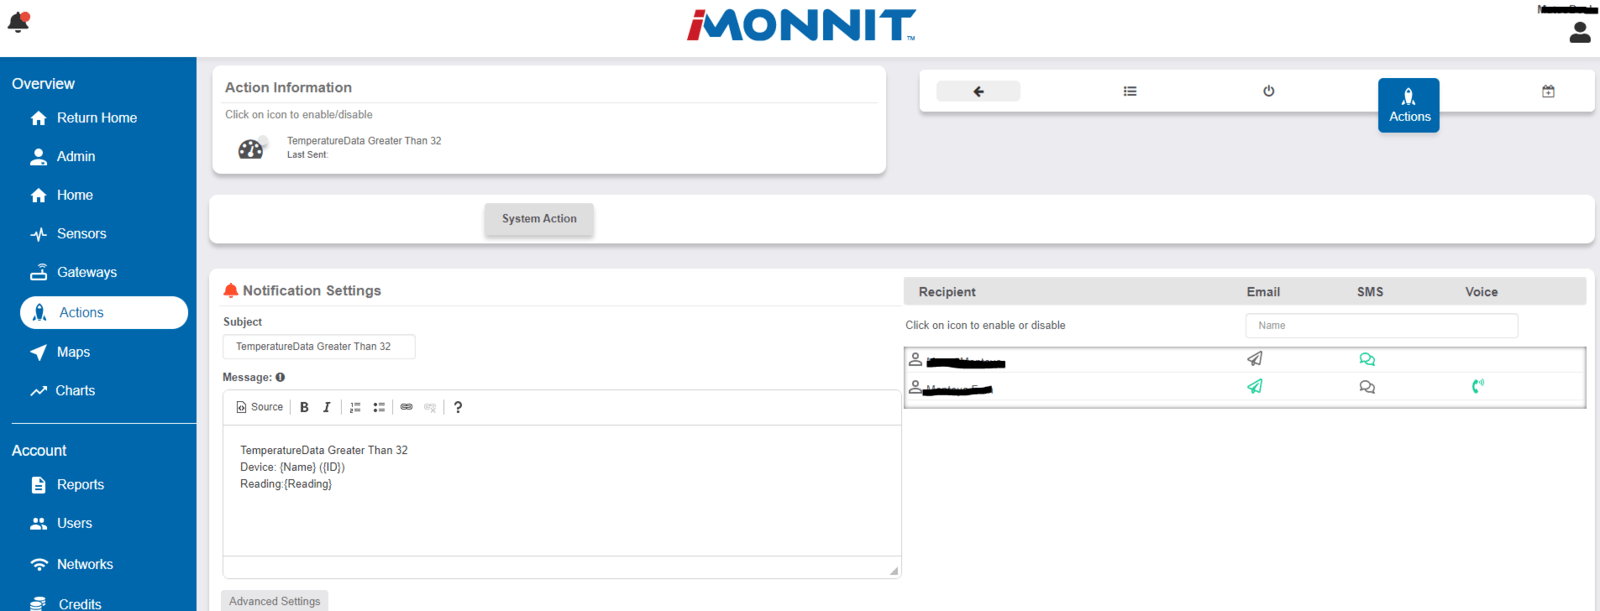Apply italic formatting
Image resolution: width=1600 pixels, height=611 pixels.
coord(326,407)
